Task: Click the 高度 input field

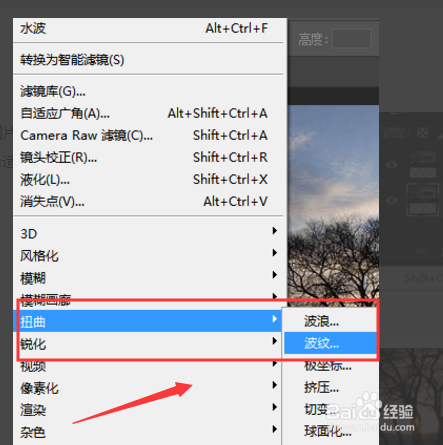Action: click(x=352, y=39)
